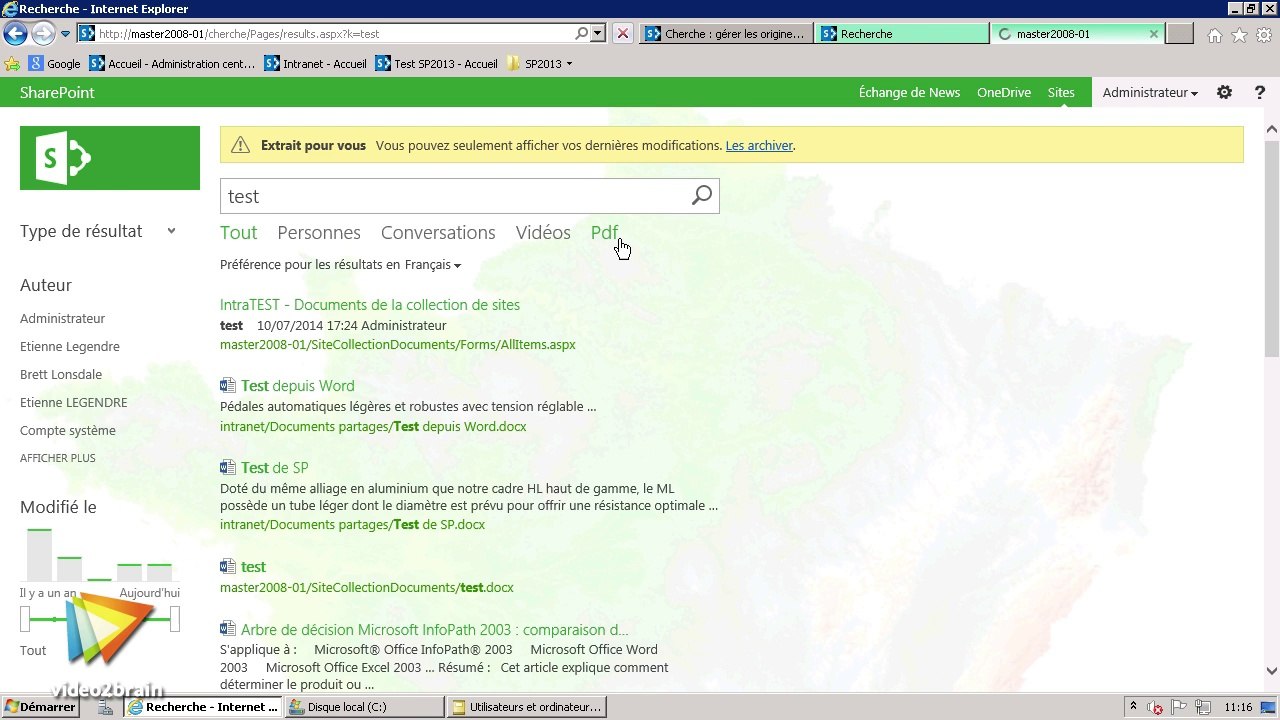Select the 'Vidéos' search vertical
Screen dimensions: 1280x720
543,233
